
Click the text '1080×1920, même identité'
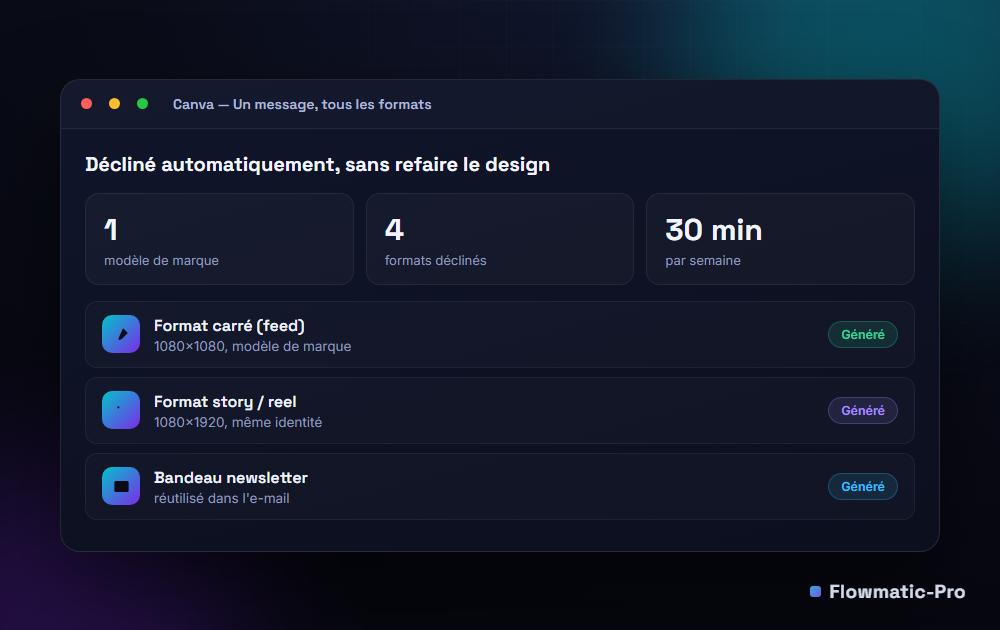pyautogui.click(x=238, y=422)
